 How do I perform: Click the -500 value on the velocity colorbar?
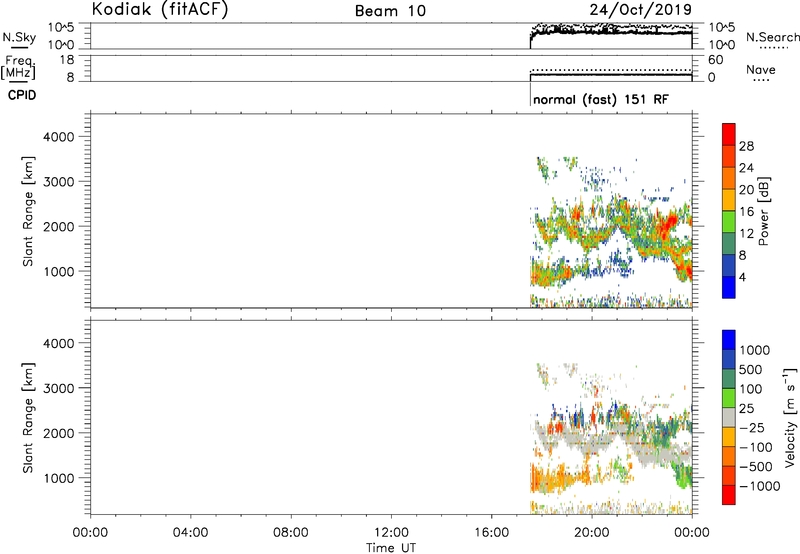[756, 467]
